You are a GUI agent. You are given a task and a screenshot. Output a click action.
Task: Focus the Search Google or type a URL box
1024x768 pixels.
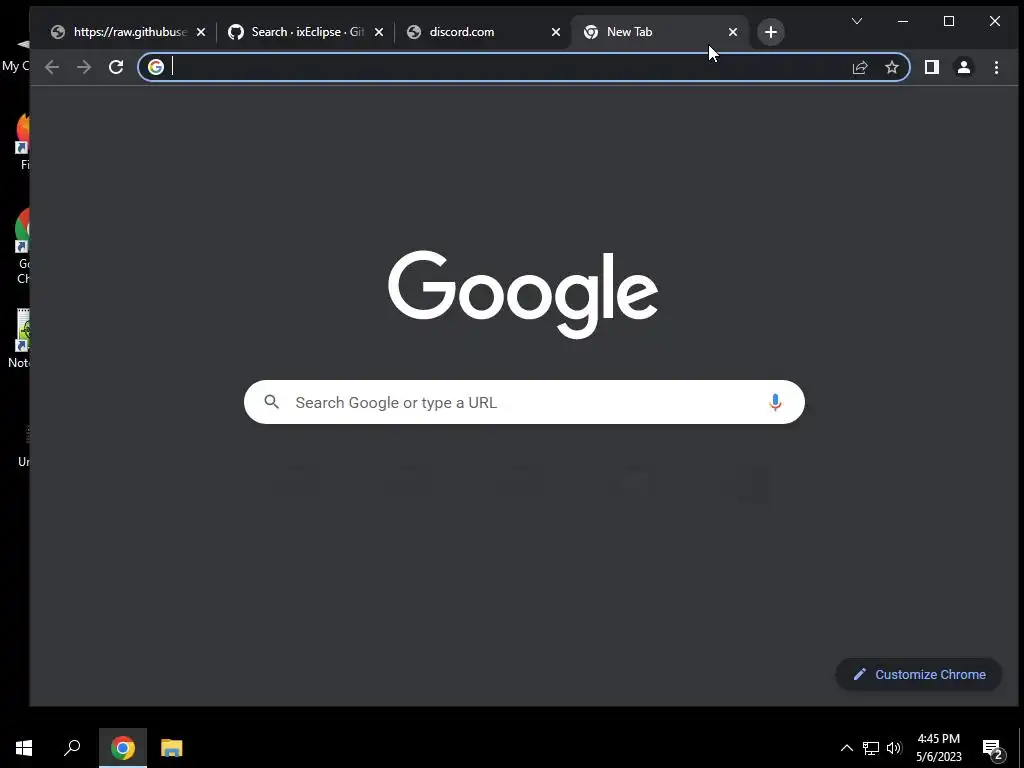(x=524, y=402)
